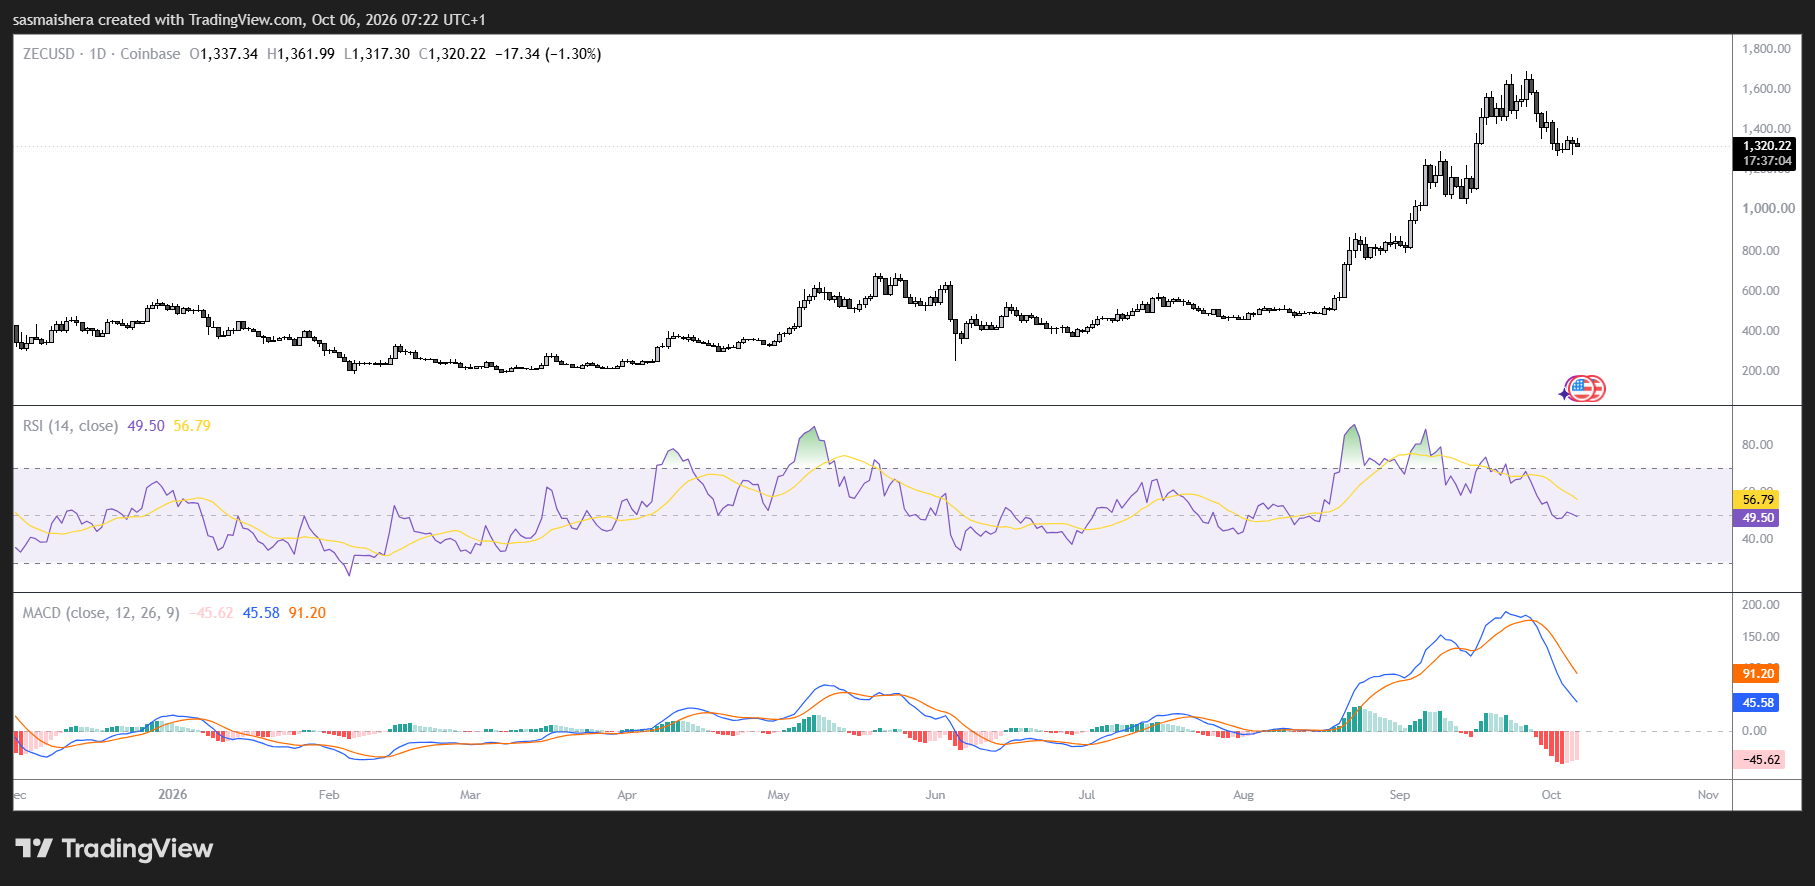Click the Coinbase exchange label

[150, 54]
